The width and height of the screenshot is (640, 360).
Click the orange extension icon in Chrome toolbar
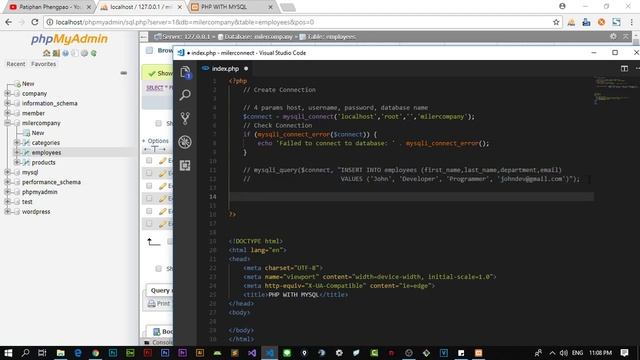(x=601, y=22)
